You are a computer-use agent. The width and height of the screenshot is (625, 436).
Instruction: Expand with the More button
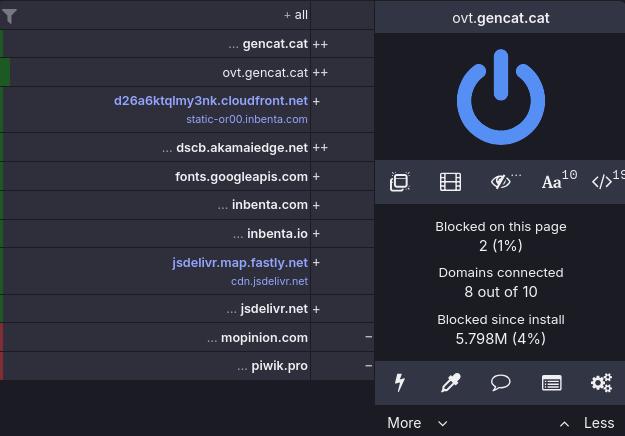pos(417,423)
